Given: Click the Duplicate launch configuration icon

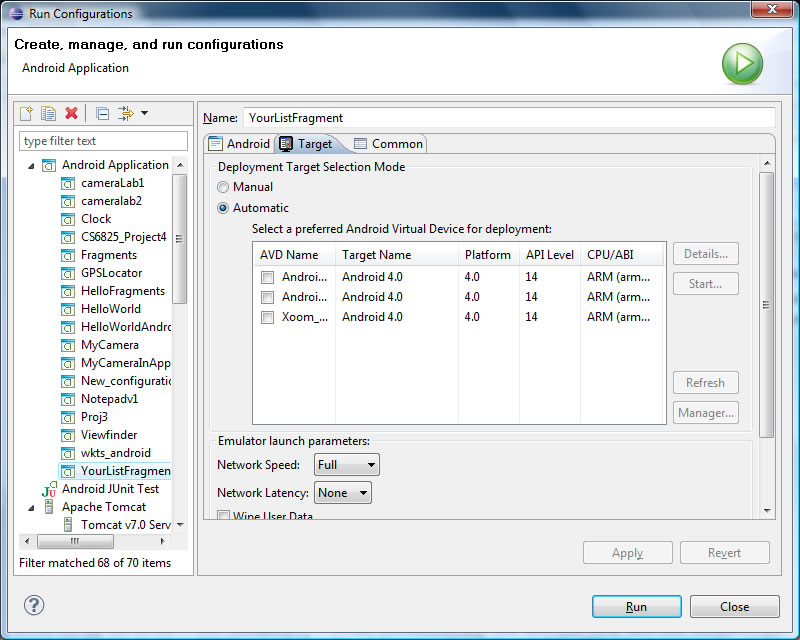Looking at the screenshot, I should (48, 113).
